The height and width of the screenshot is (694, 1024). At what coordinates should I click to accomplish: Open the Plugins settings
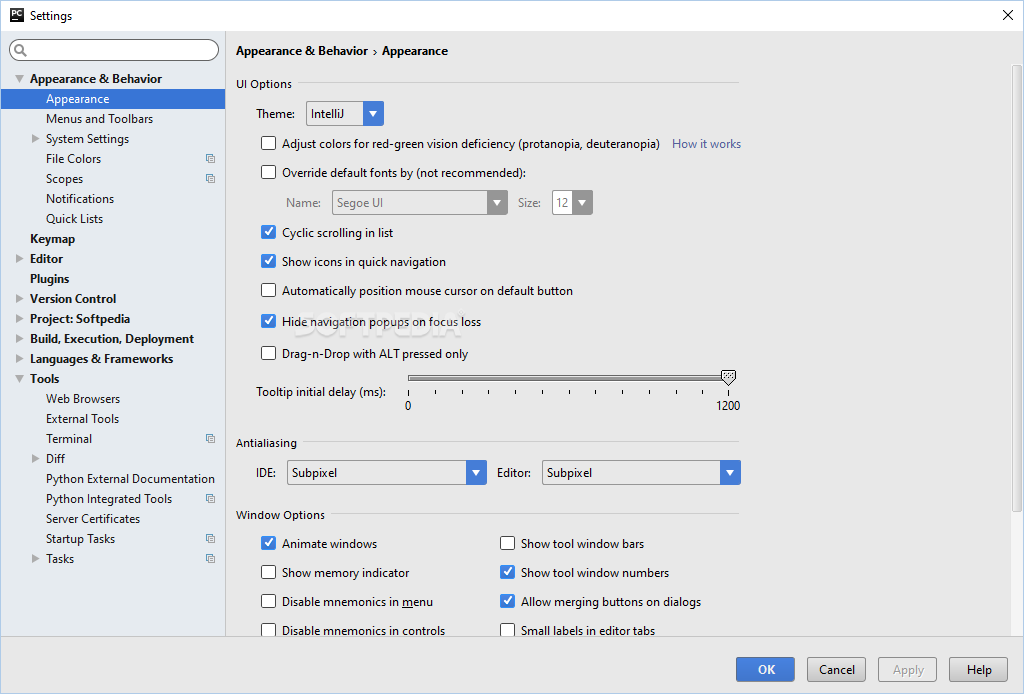pos(50,279)
